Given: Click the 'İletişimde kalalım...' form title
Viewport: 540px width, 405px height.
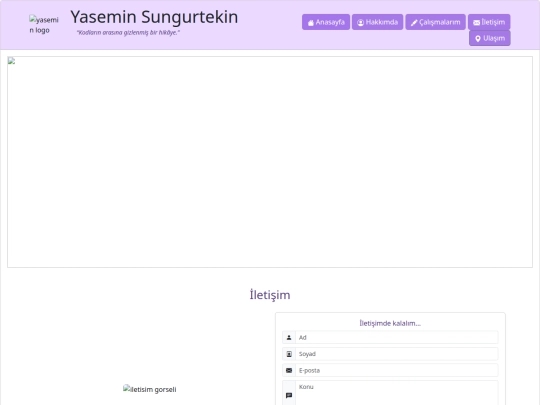Looking at the screenshot, I should (390, 323).
